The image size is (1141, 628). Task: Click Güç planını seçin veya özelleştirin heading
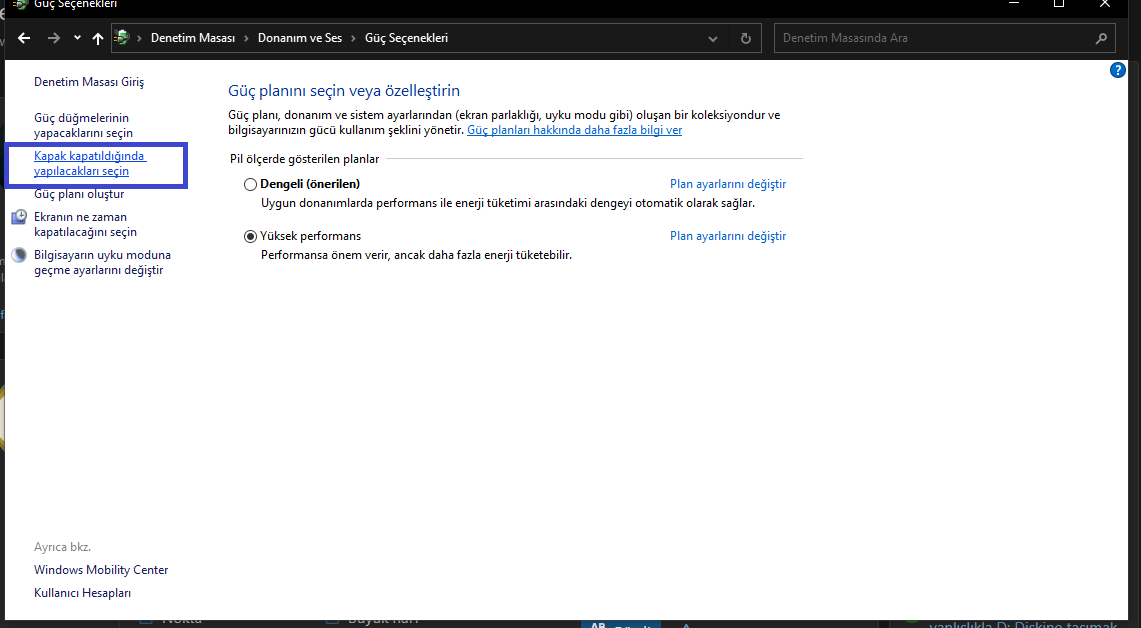[343, 91]
